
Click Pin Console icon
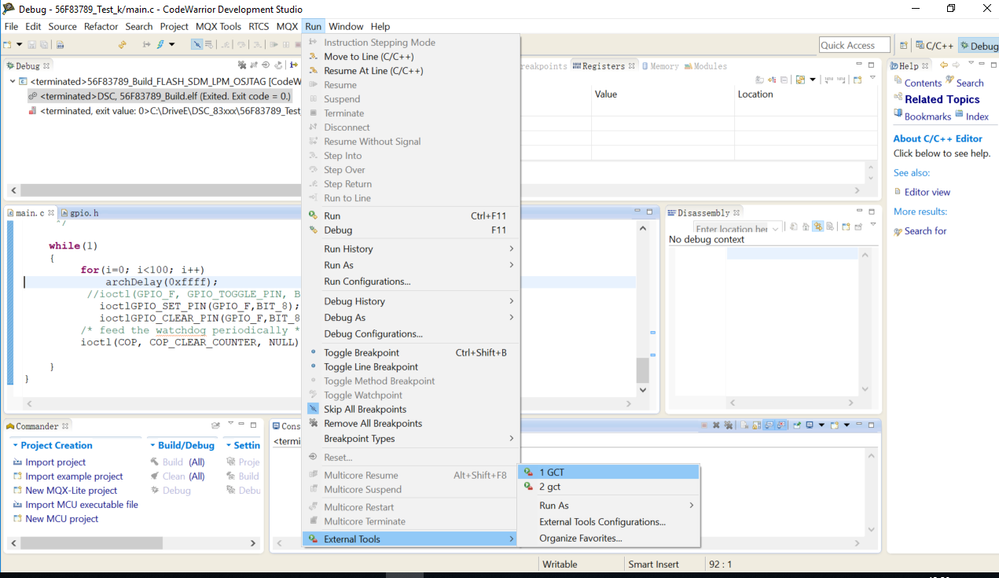coord(796,425)
